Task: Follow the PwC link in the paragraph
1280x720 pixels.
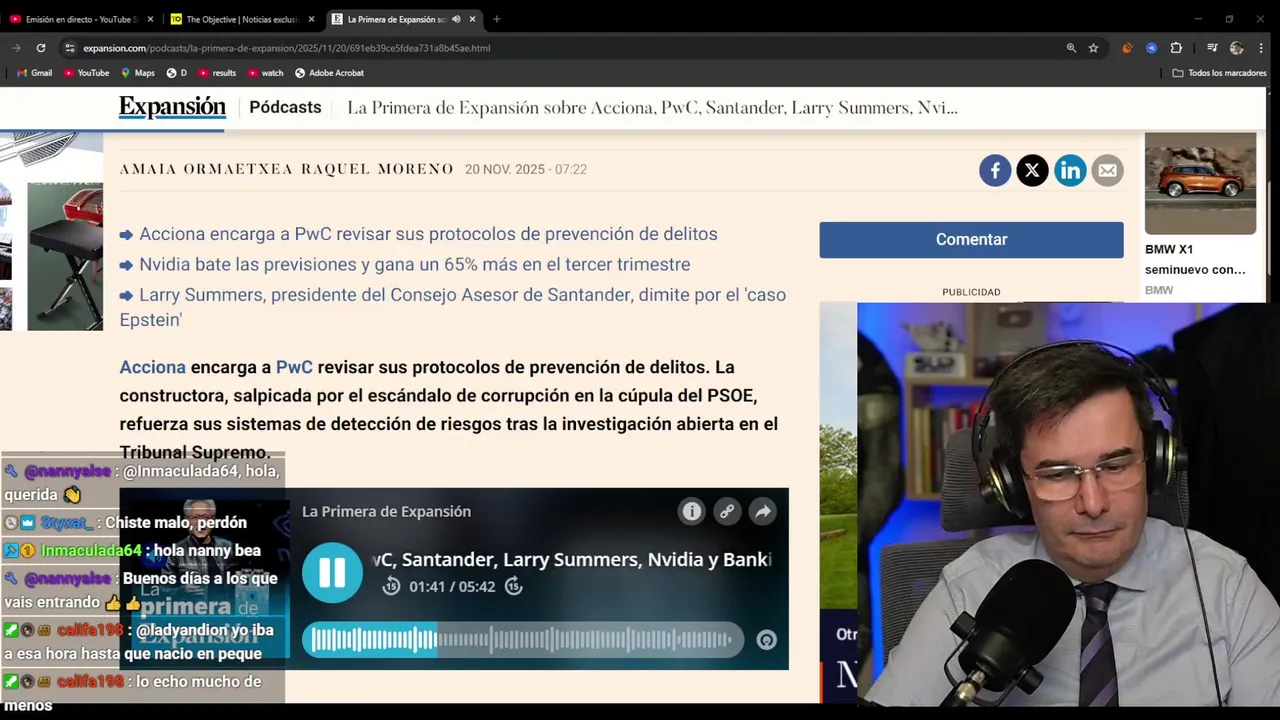Action: coord(294,368)
